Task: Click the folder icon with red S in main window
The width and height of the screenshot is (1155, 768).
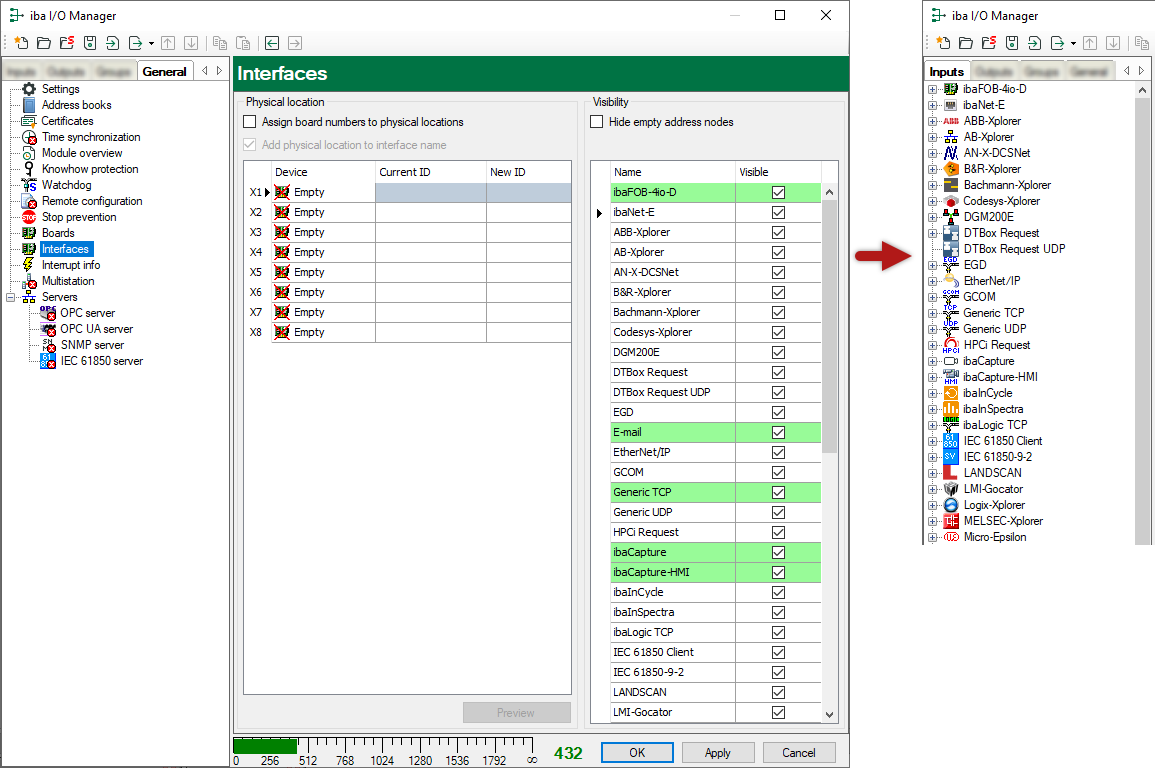Action: pyautogui.click(x=67, y=43)
